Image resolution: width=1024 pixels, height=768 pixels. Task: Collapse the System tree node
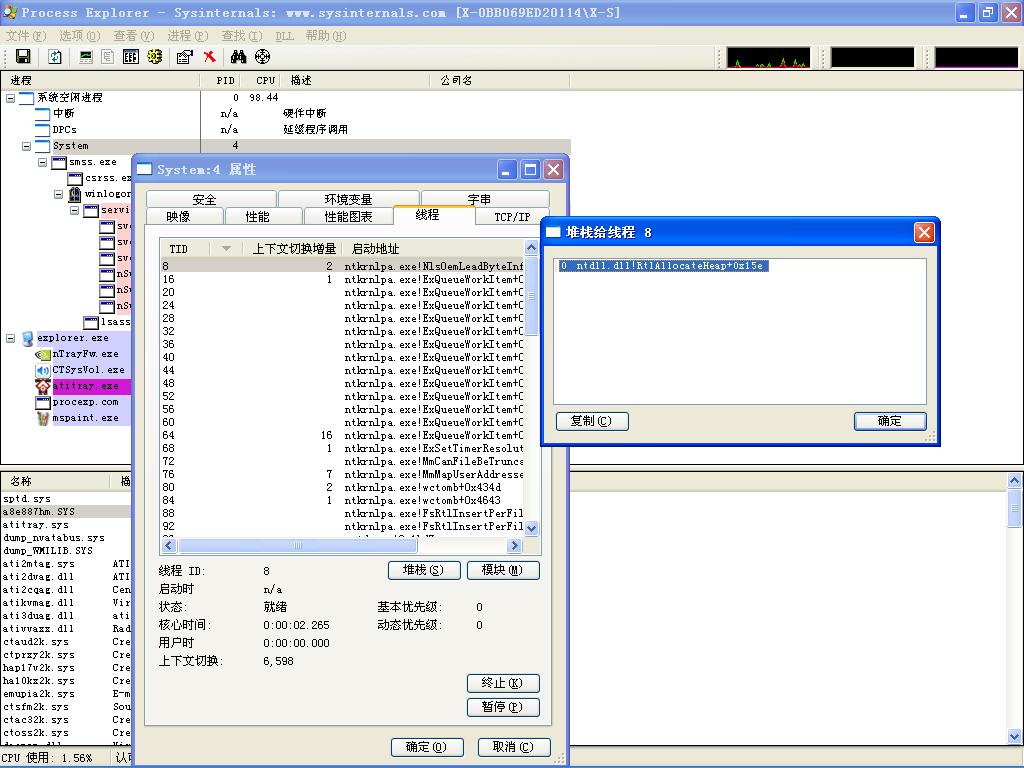tap(27, 146)
